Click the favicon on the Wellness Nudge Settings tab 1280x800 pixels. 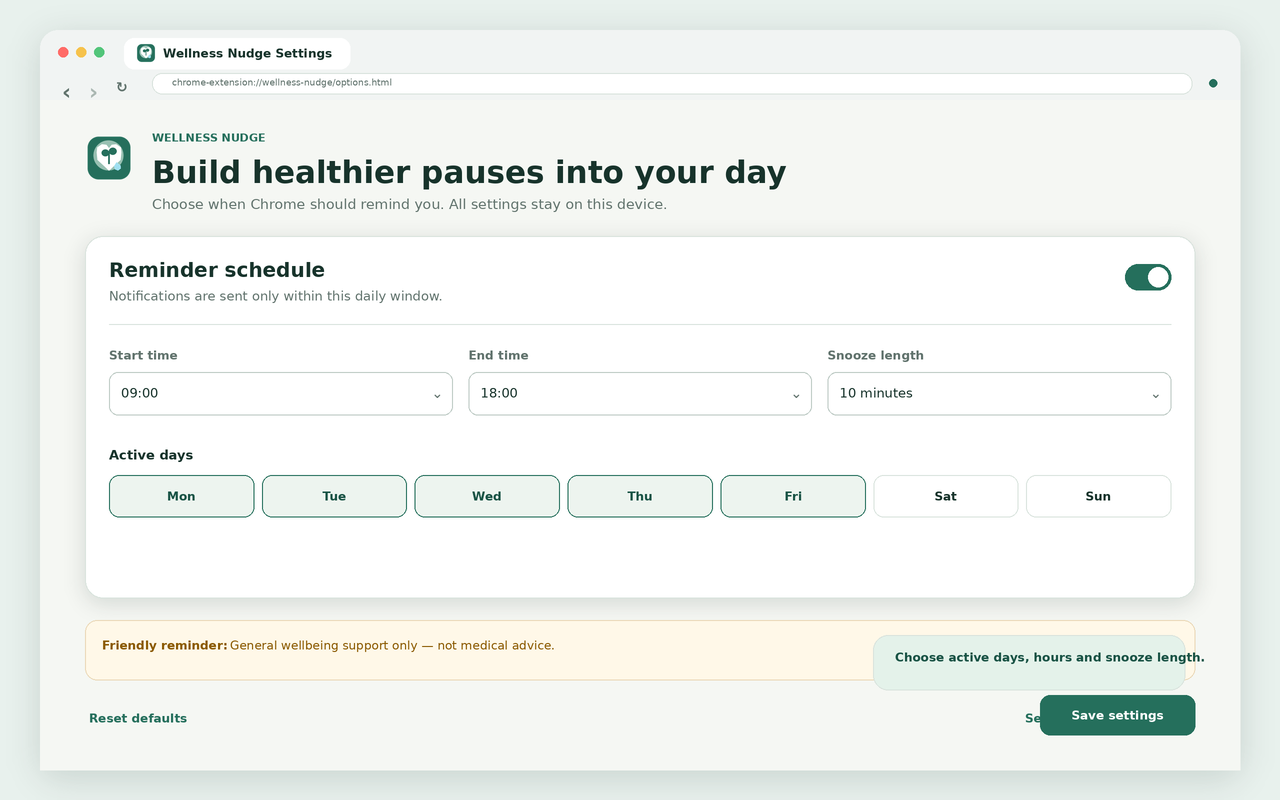146,53
